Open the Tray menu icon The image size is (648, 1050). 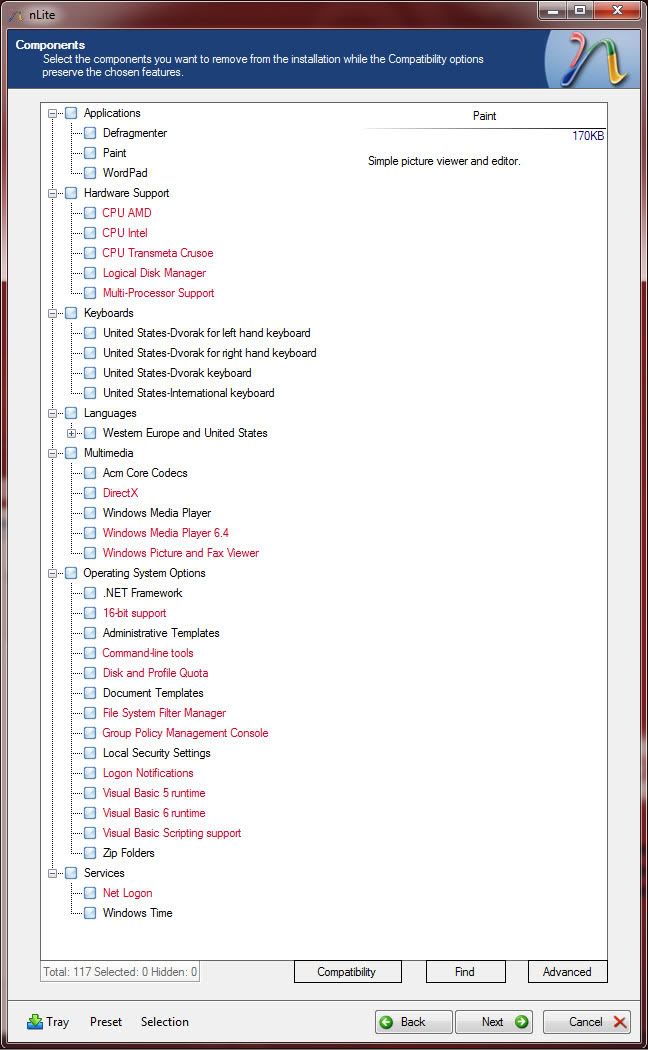[34, 1021]
